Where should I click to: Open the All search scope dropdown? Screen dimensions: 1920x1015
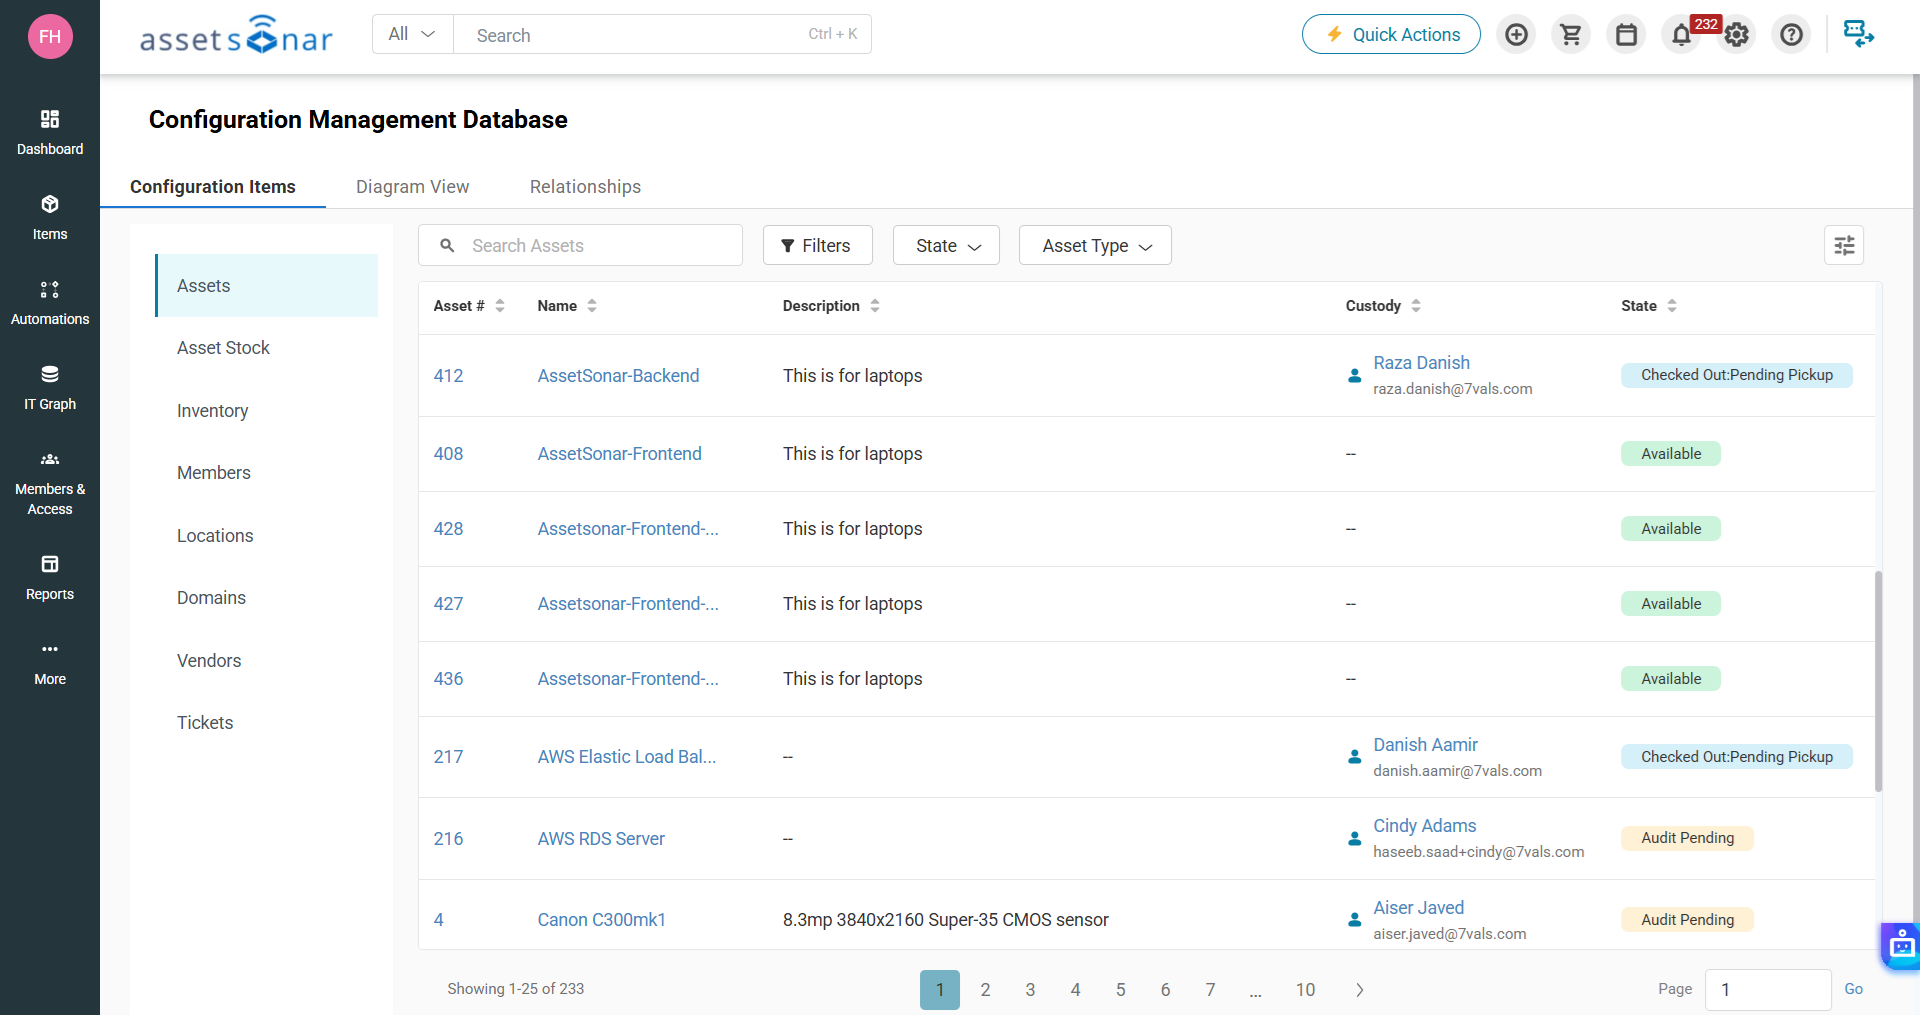412,34
